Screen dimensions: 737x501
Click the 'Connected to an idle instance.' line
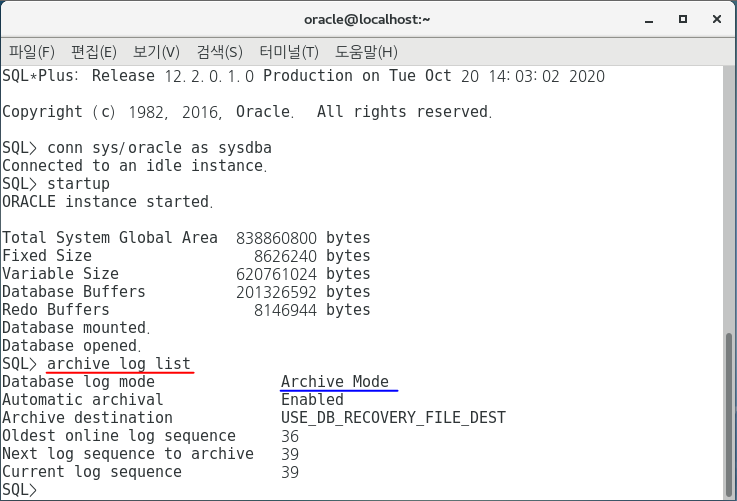(x=134, y=165)
